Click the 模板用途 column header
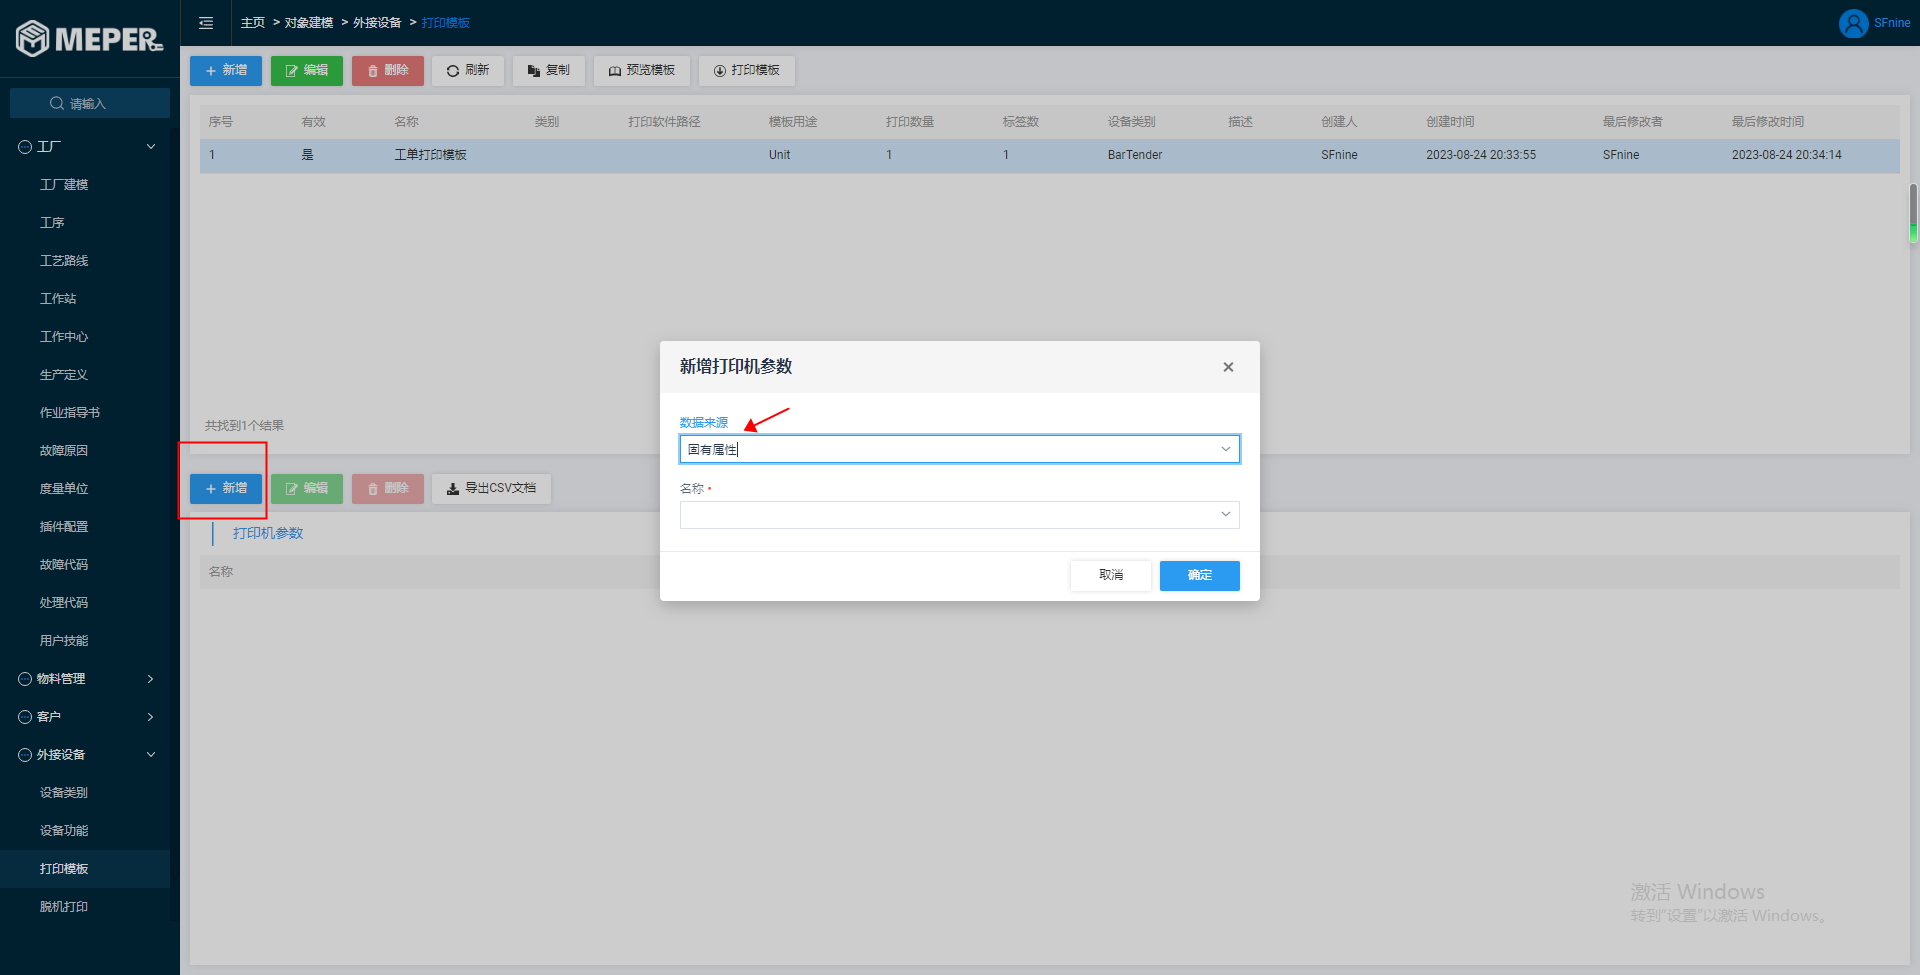This screenshot has width=1920, height=975. [x=793, y=122]
